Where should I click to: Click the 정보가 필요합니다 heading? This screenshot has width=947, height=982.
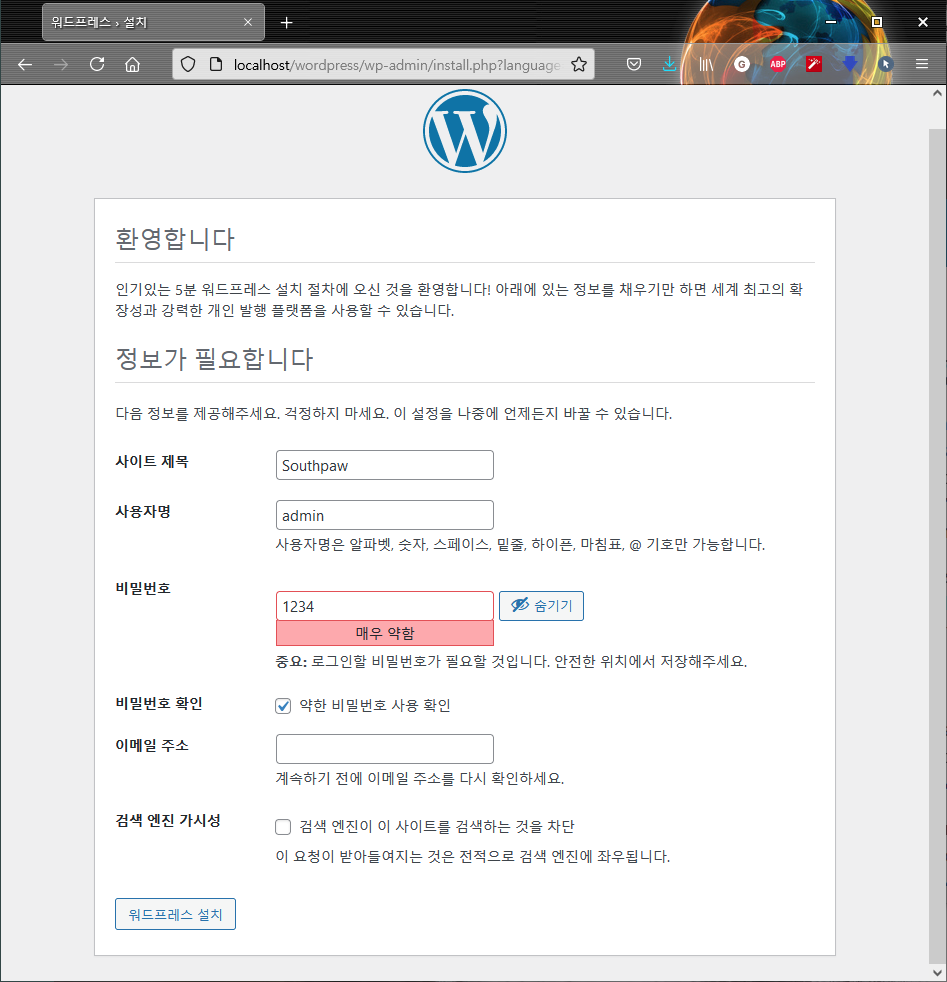214,359
